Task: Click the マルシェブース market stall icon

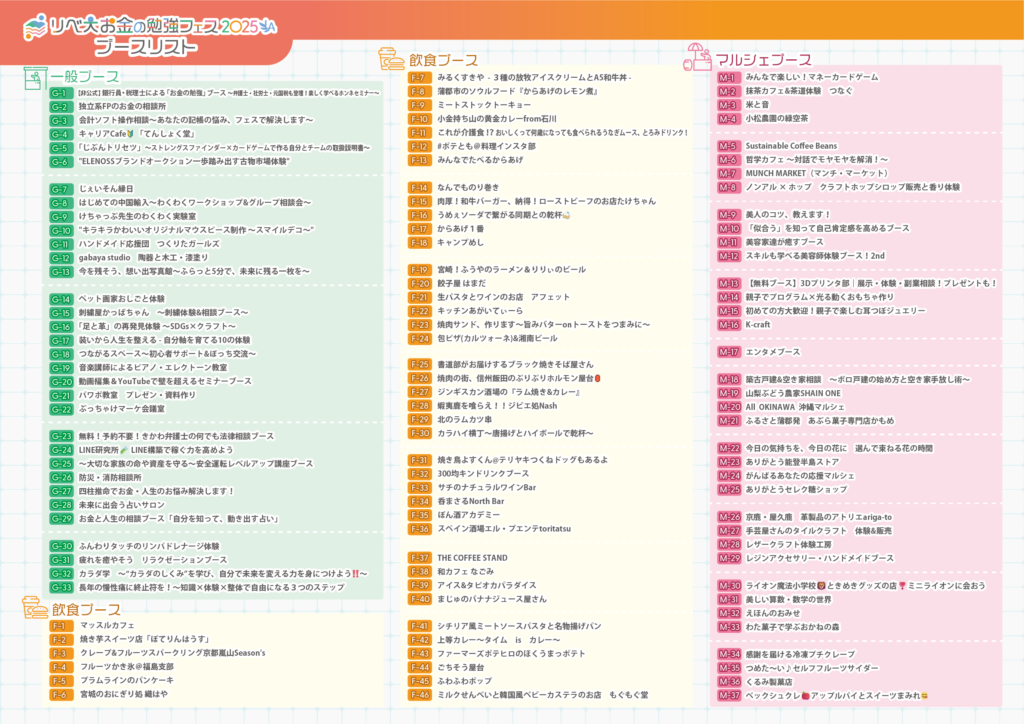Action: coord(697,57)
